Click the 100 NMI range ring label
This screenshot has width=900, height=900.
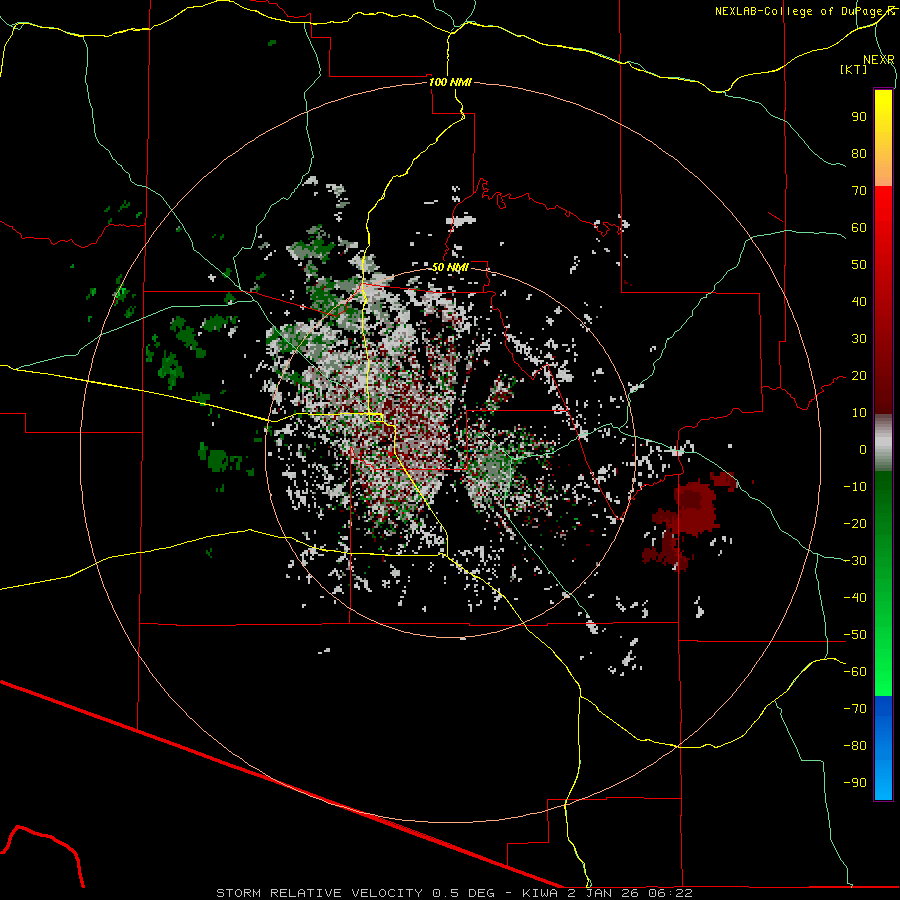point(450,82)
